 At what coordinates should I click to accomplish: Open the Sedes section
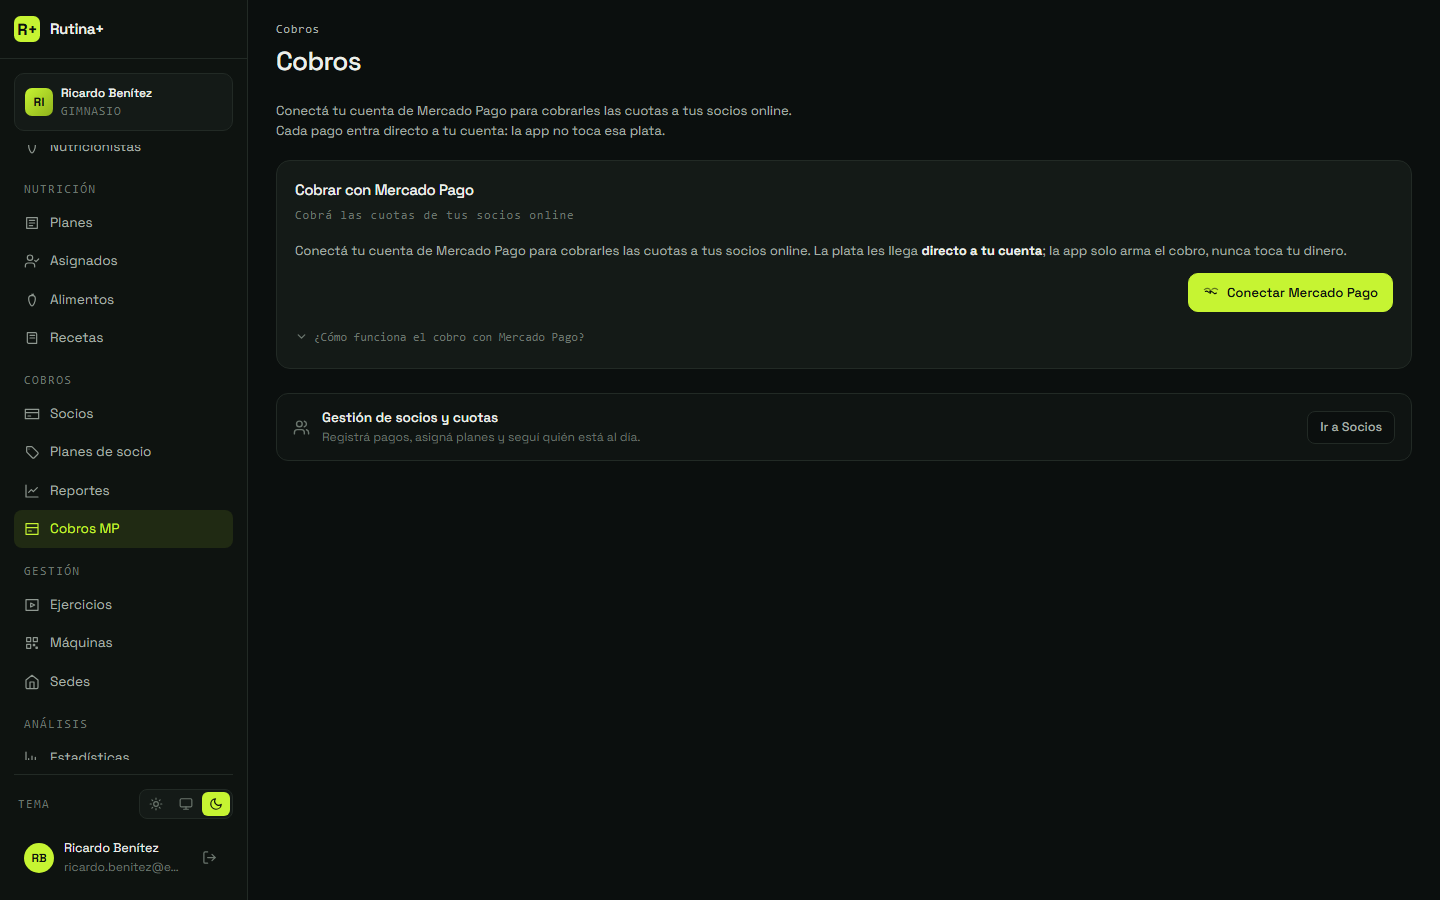pos(123,682)
